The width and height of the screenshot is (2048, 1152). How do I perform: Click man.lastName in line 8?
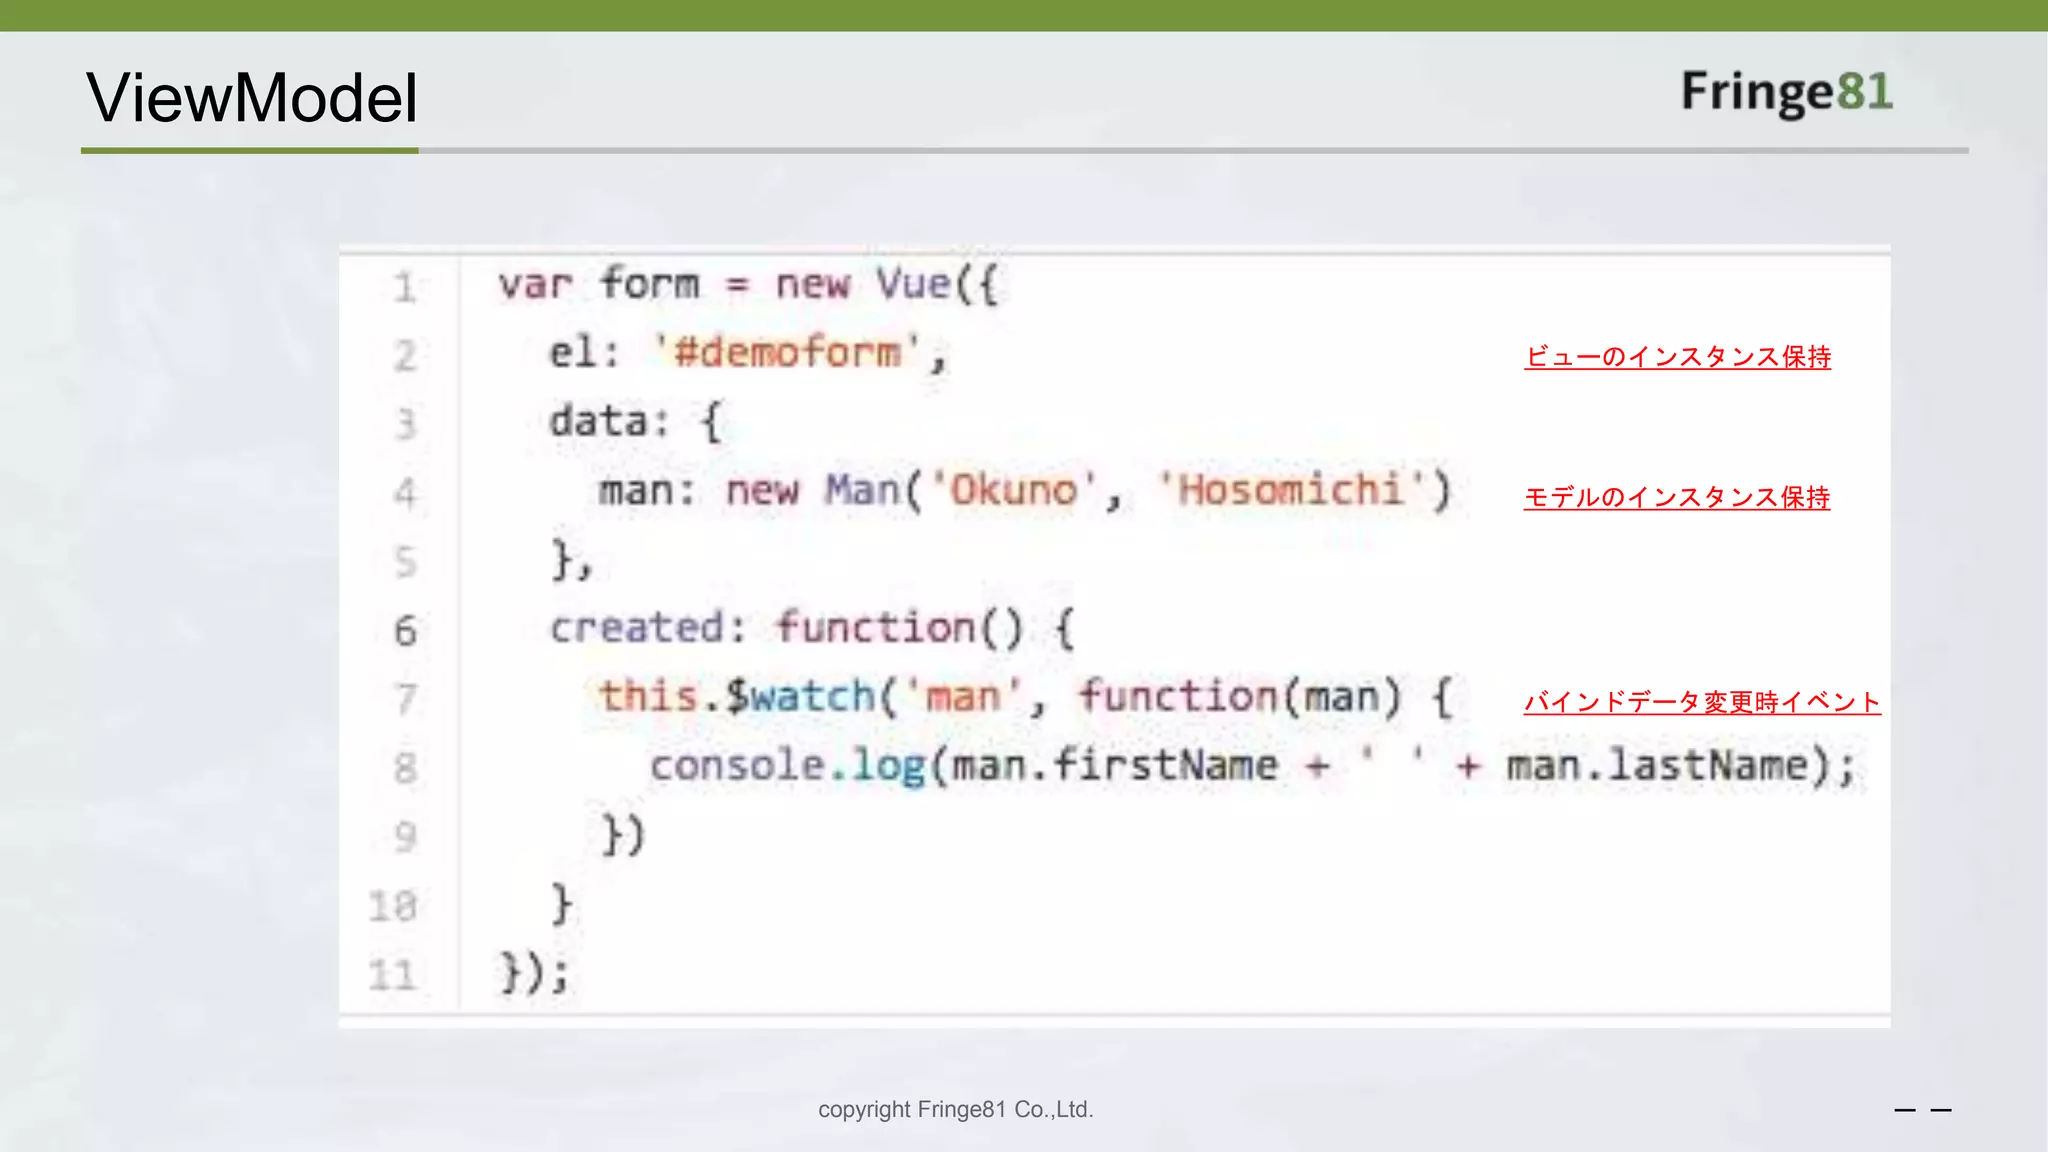coord(1657,767)
